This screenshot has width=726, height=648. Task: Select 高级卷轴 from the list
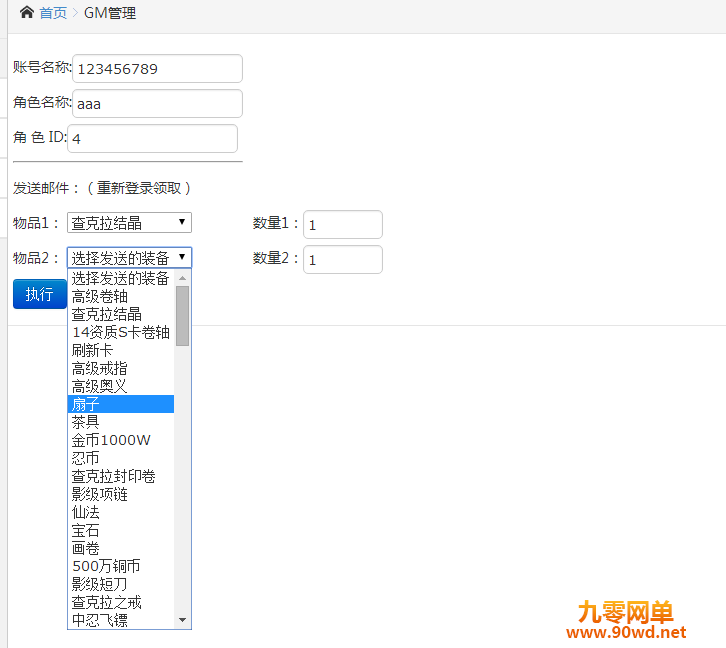[x=121, y=296]
